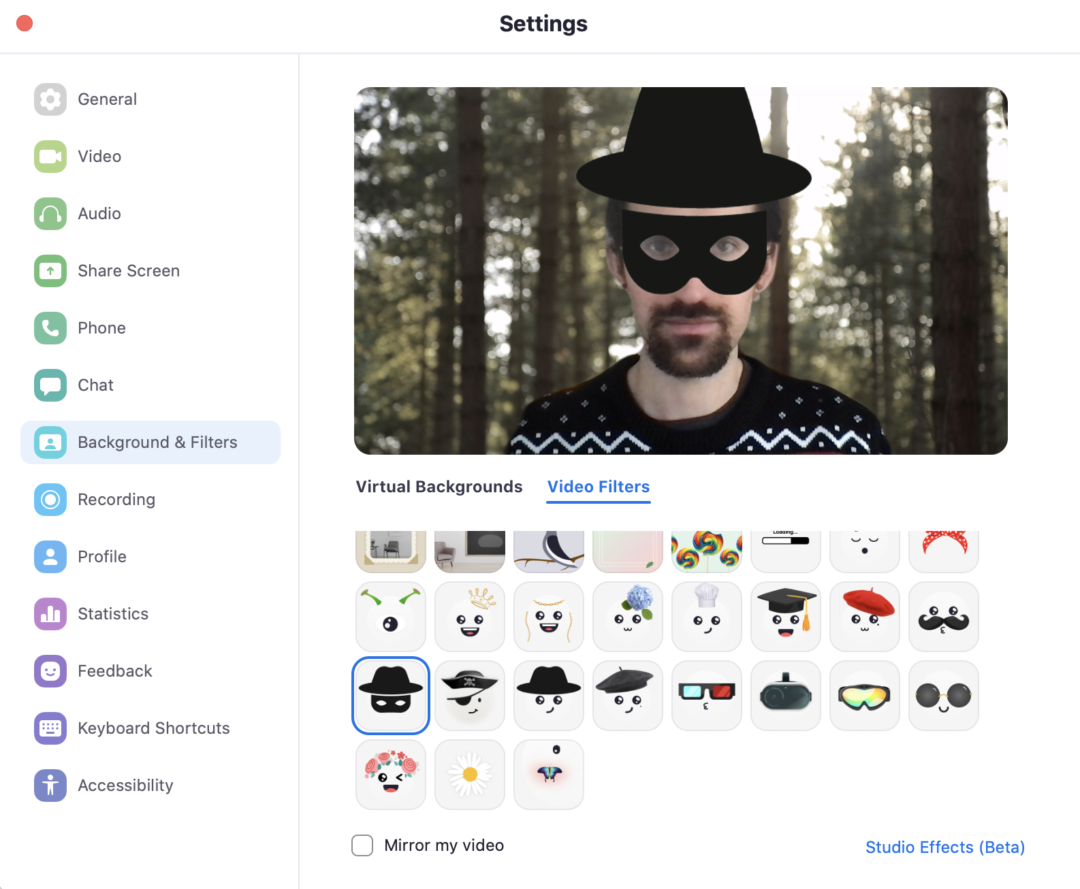Choose the red beret filter
Image resolution: width=1080 pixels, height=889 pixels.
(x=864, y=616)
